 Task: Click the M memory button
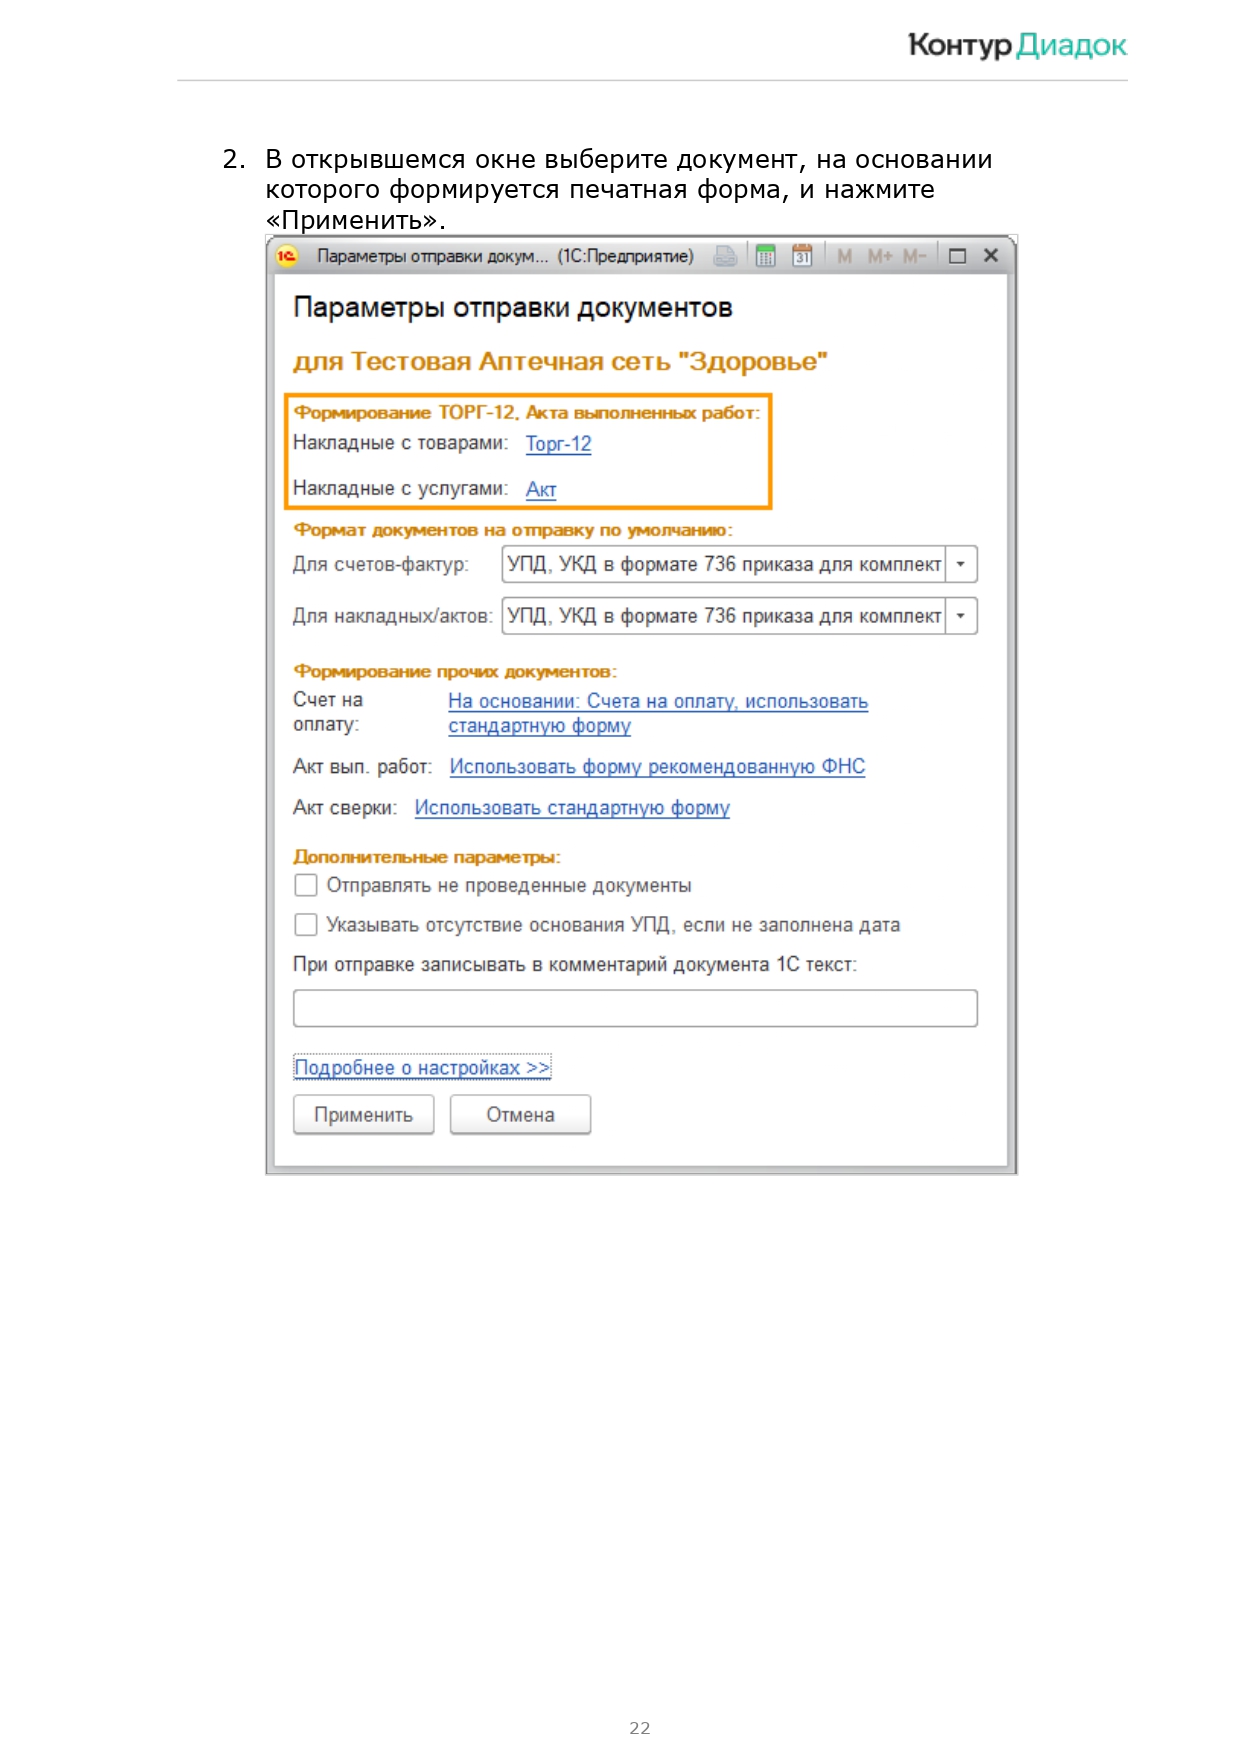click(845, 256)
